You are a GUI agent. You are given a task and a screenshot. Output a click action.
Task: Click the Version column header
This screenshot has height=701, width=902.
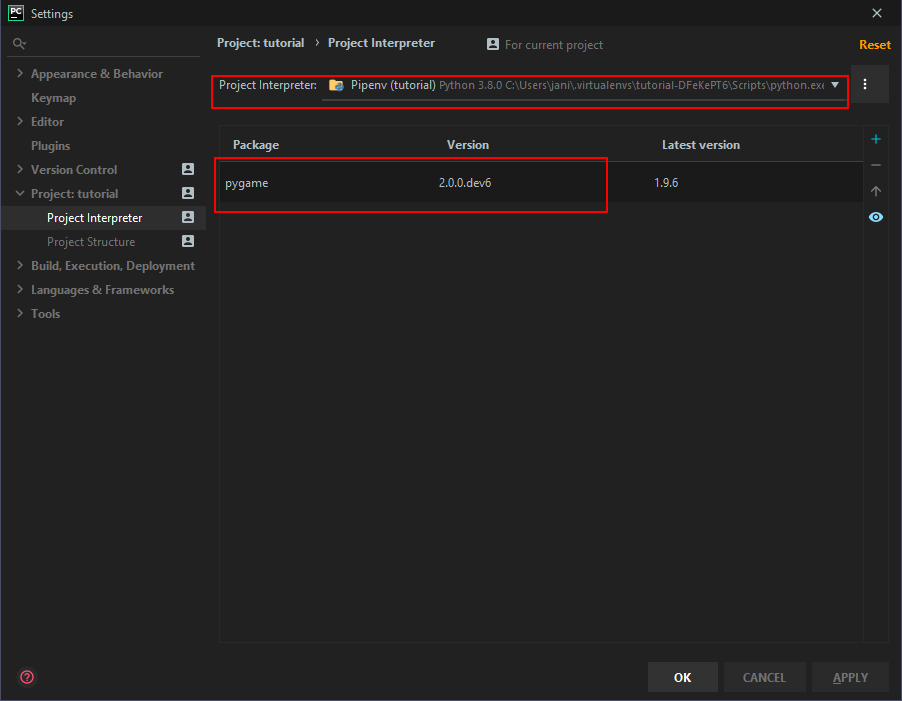[x=468, y=145]
